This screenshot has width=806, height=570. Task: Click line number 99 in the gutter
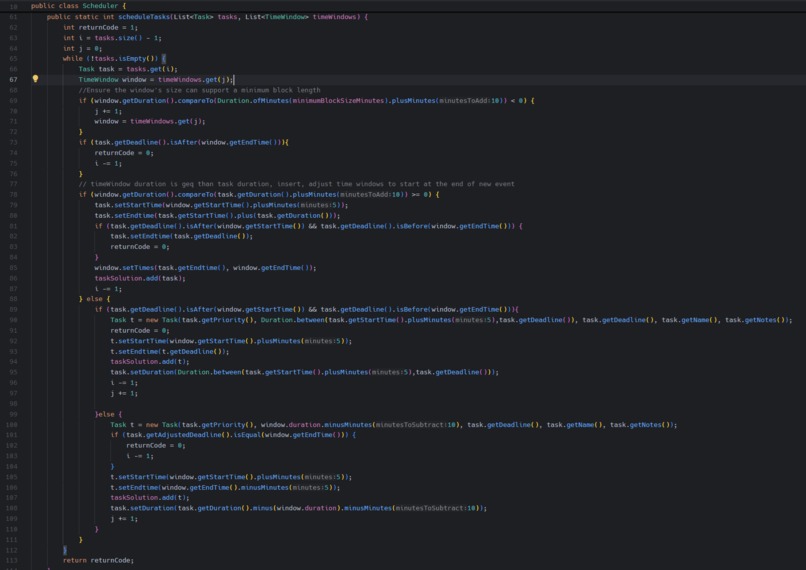(13, 414)
